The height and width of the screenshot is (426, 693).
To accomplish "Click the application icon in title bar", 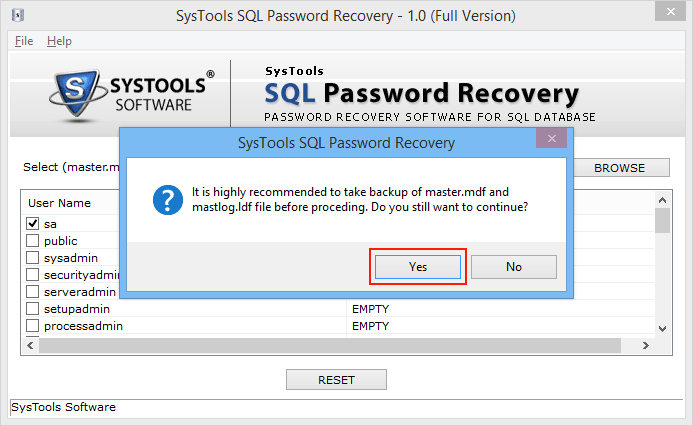I will [18, 15].
